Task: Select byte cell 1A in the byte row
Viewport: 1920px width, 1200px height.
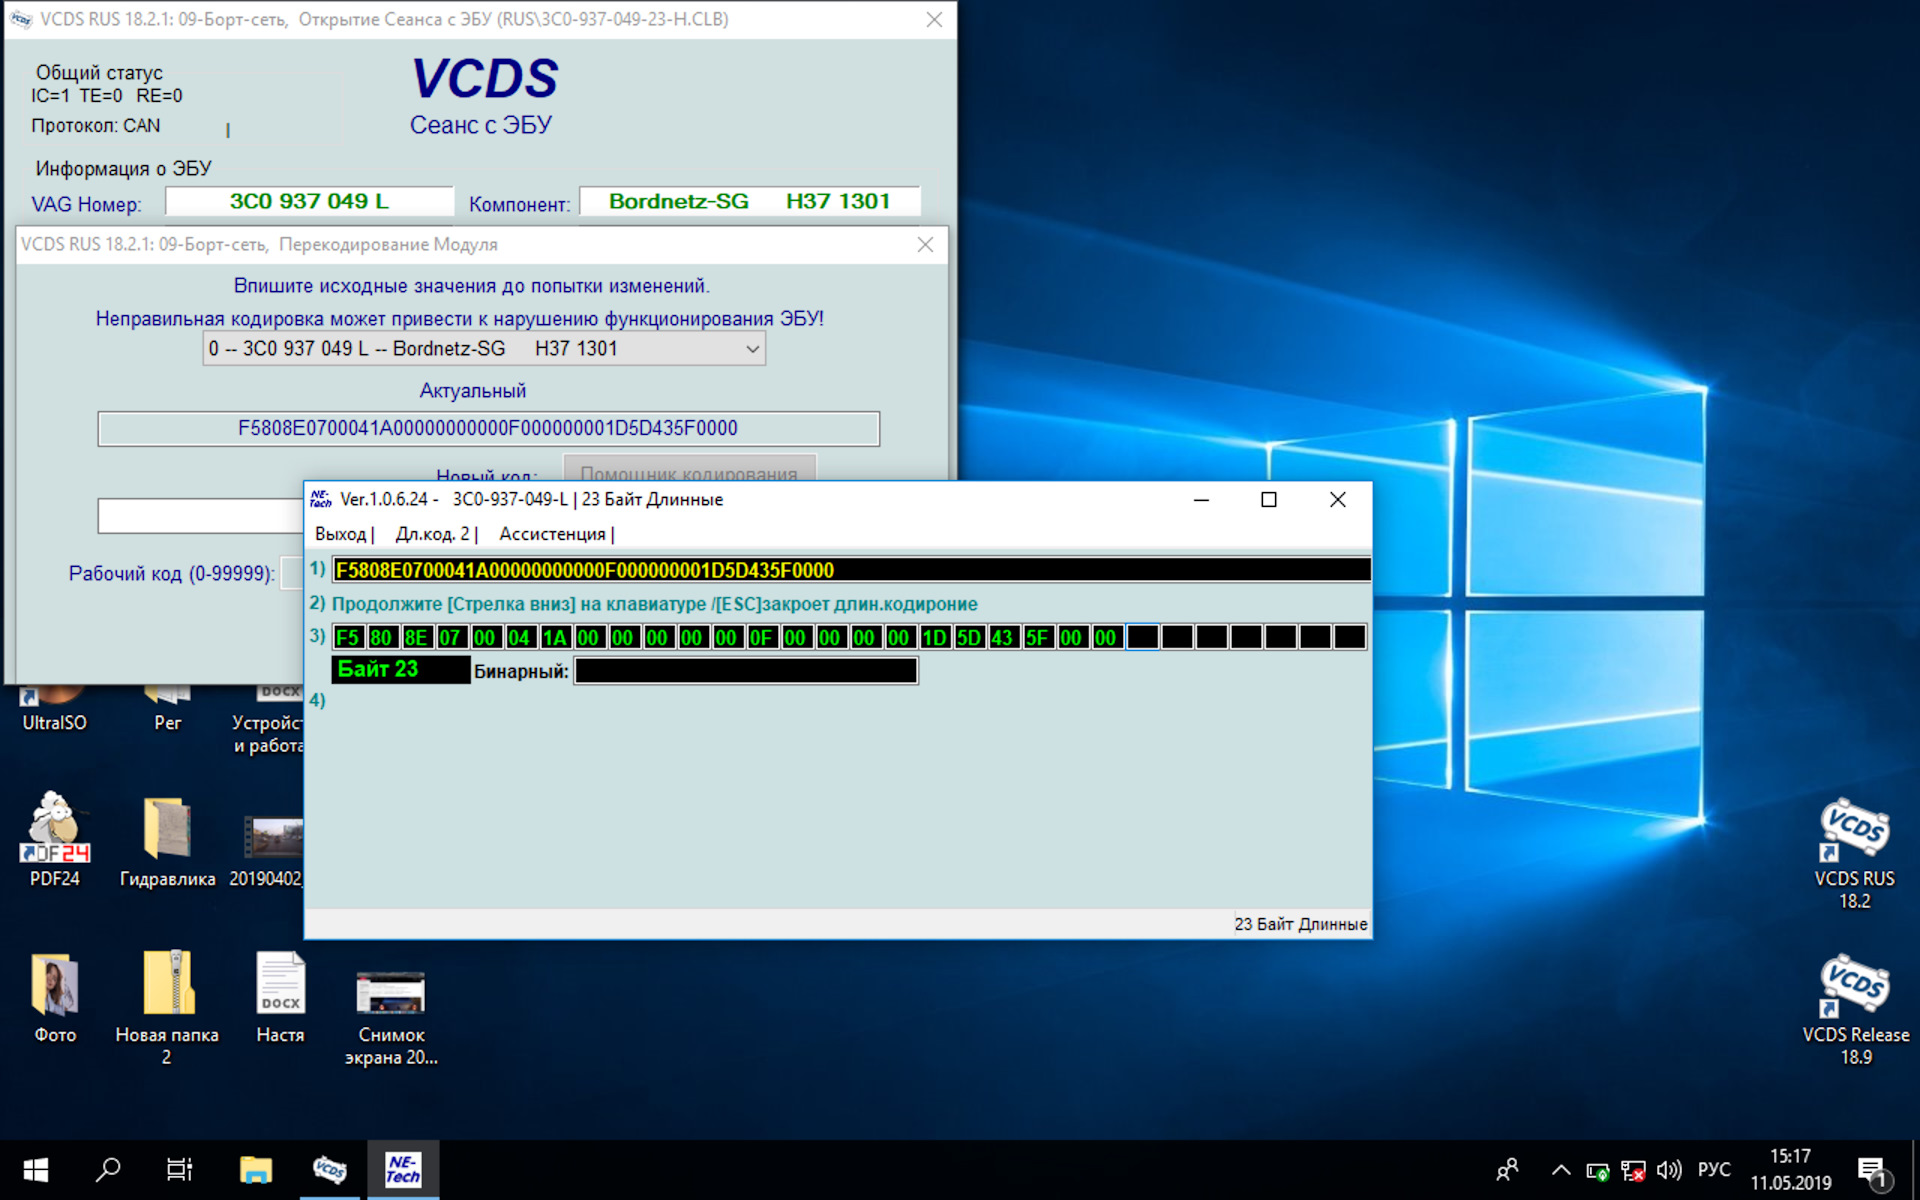Action: click(x=555, y=637)
